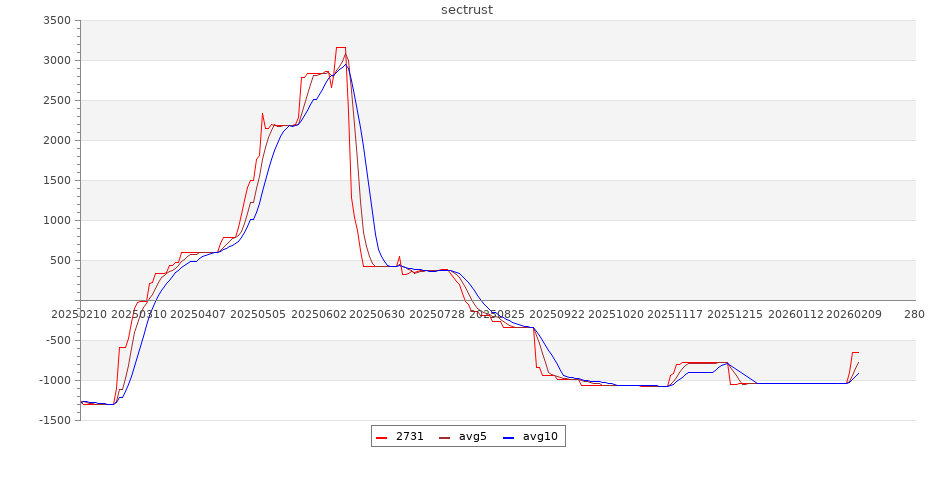Screen dimensions: 935x500
Task: Click the dark red swatch beside avg5
Action: pos(445,437)
